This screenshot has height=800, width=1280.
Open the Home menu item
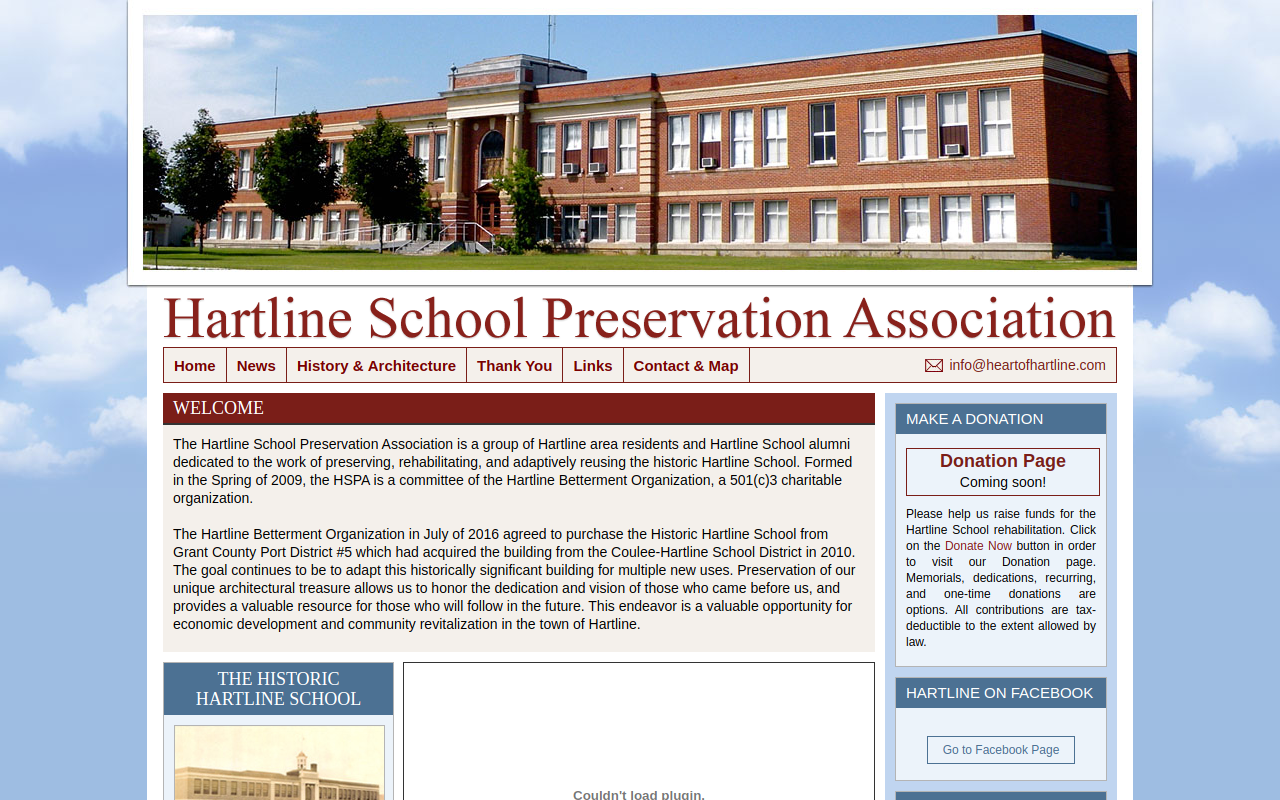point(195,365)
